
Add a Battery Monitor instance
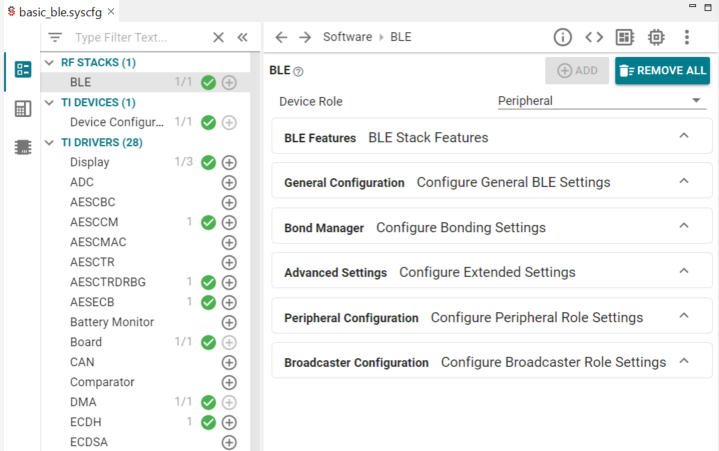[x=229, y=323]
